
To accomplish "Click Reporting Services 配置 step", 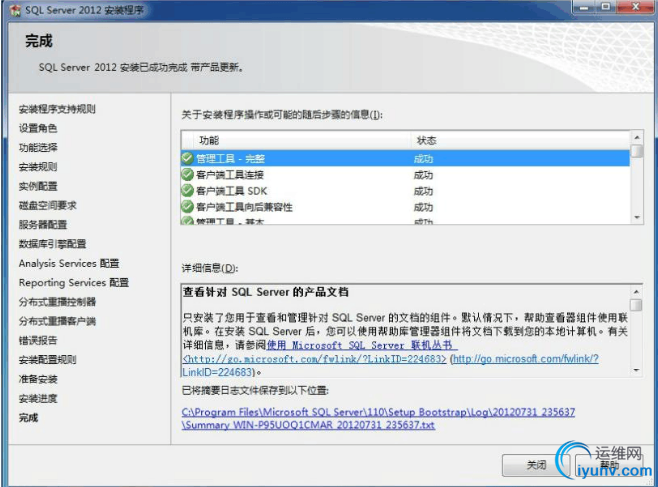I will pyautogui.click(x=74, y=283).
